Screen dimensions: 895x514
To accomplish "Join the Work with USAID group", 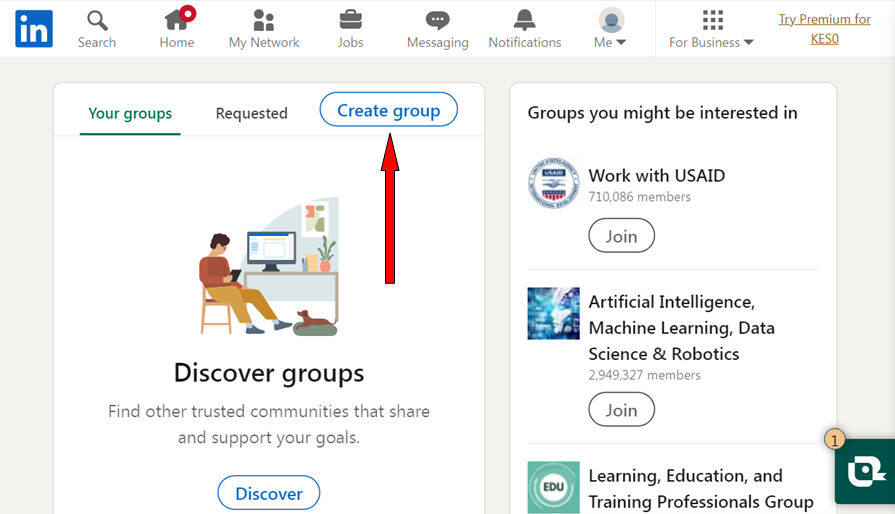I will coord(622,236).
